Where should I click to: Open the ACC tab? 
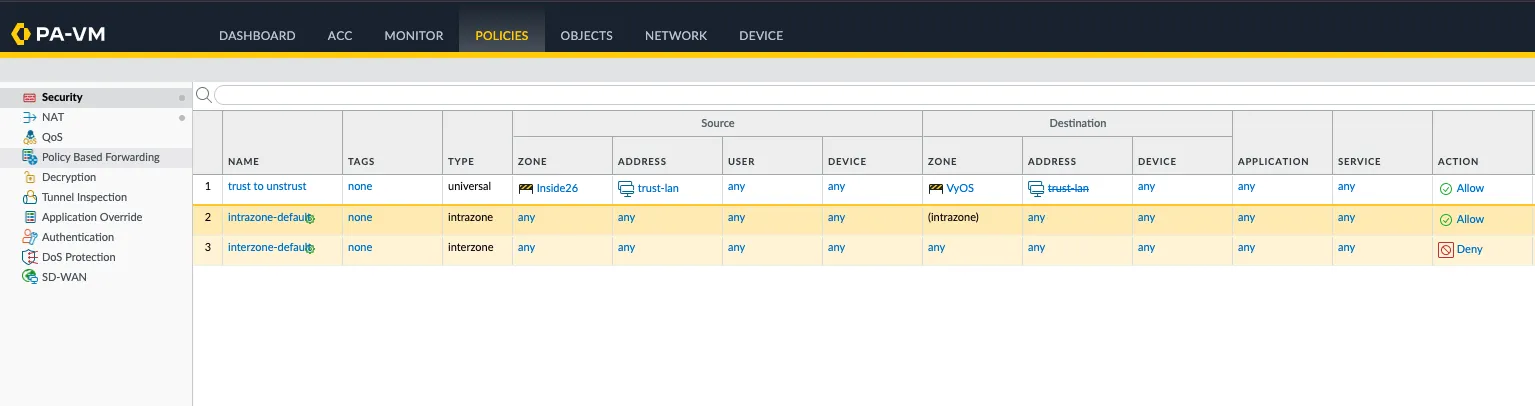[x=340, y=35]
